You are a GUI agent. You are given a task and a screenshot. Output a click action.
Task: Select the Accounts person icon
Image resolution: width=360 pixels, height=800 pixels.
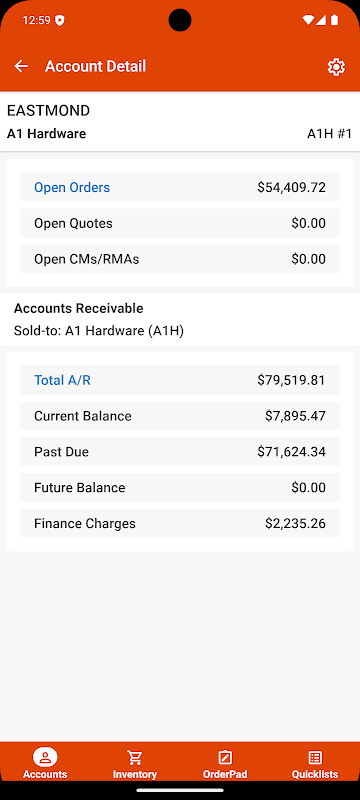45,757
